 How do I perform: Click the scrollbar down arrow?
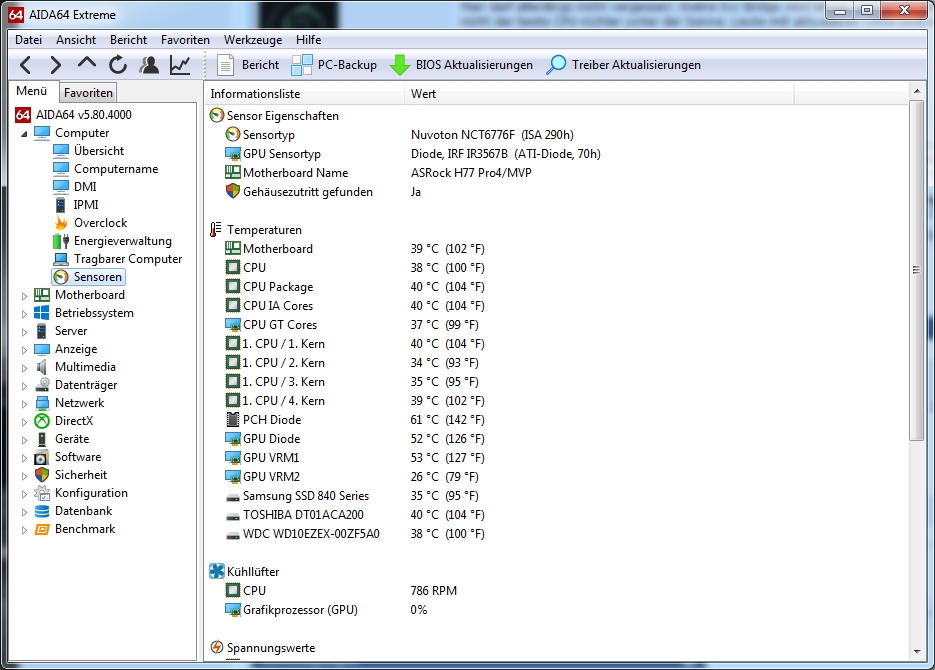click(917, 652)
